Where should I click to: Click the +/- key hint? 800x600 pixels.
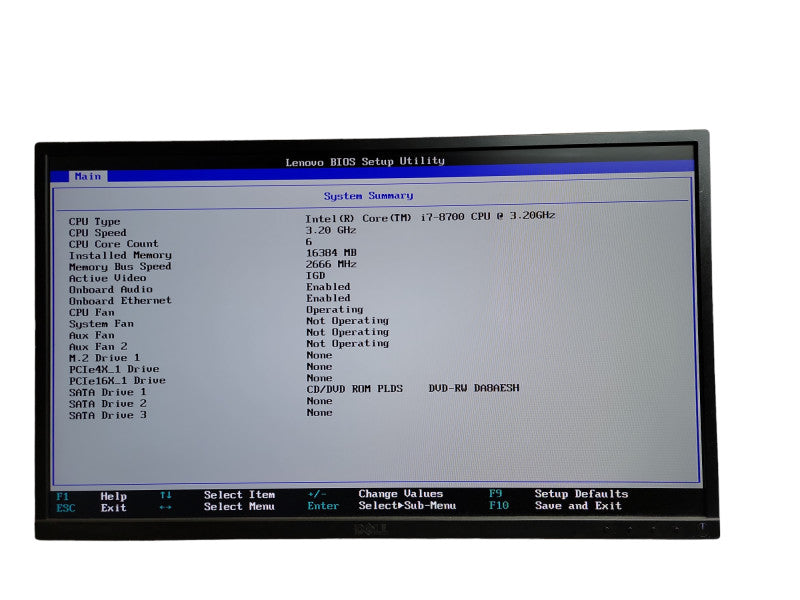pos(317,494)
